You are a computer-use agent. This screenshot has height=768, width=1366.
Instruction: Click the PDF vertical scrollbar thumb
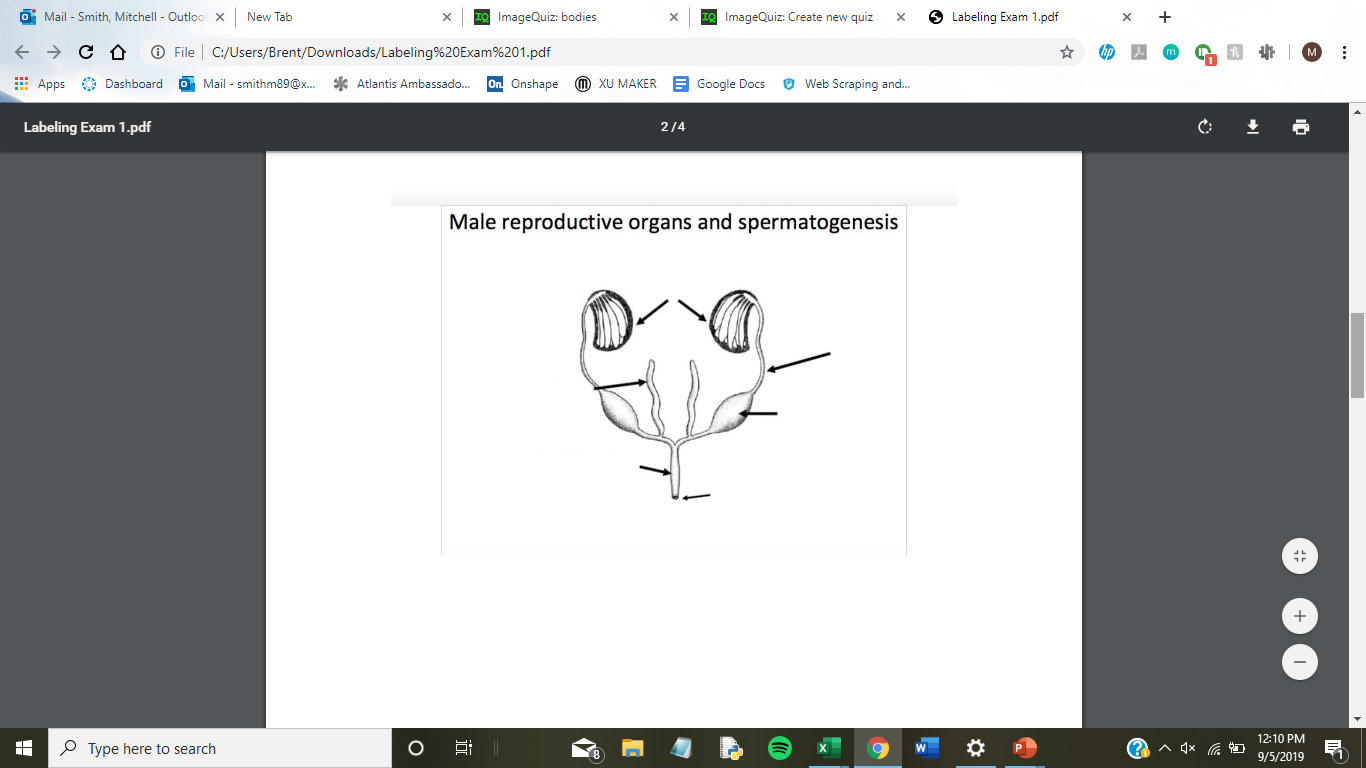pyautogui.click(x=1357, y=355)
